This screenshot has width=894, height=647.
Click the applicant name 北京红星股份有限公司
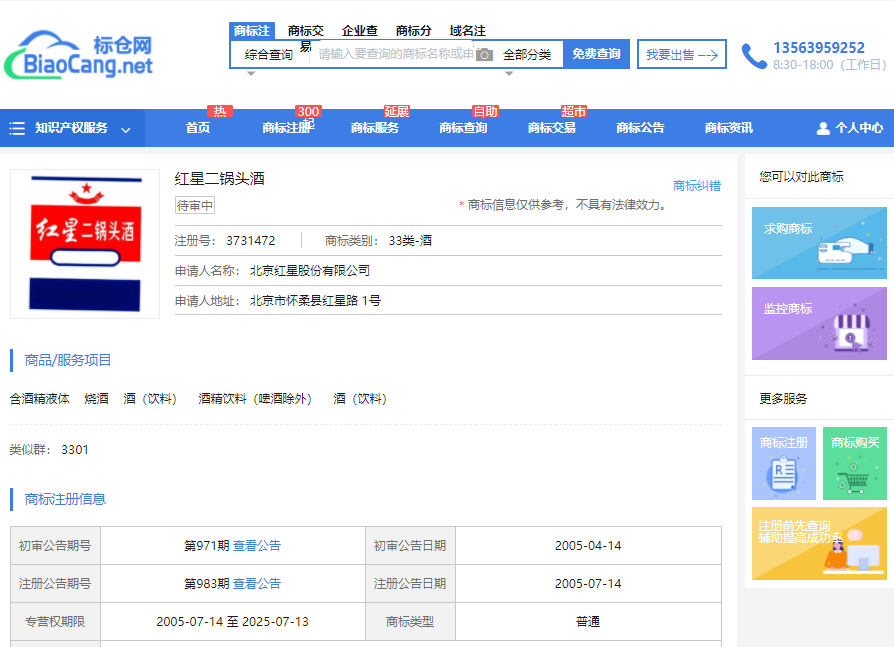pyautogui.click(x=310, y=271)
